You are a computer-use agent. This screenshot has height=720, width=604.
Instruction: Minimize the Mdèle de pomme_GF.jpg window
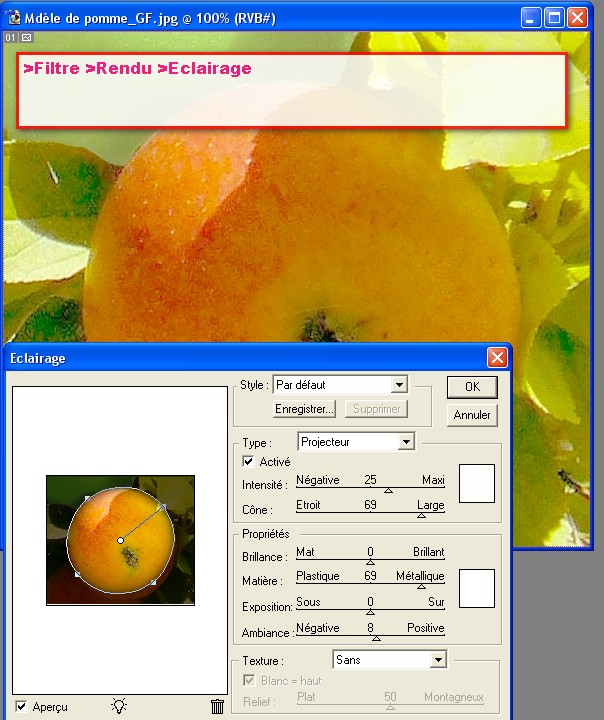(531, 18)
